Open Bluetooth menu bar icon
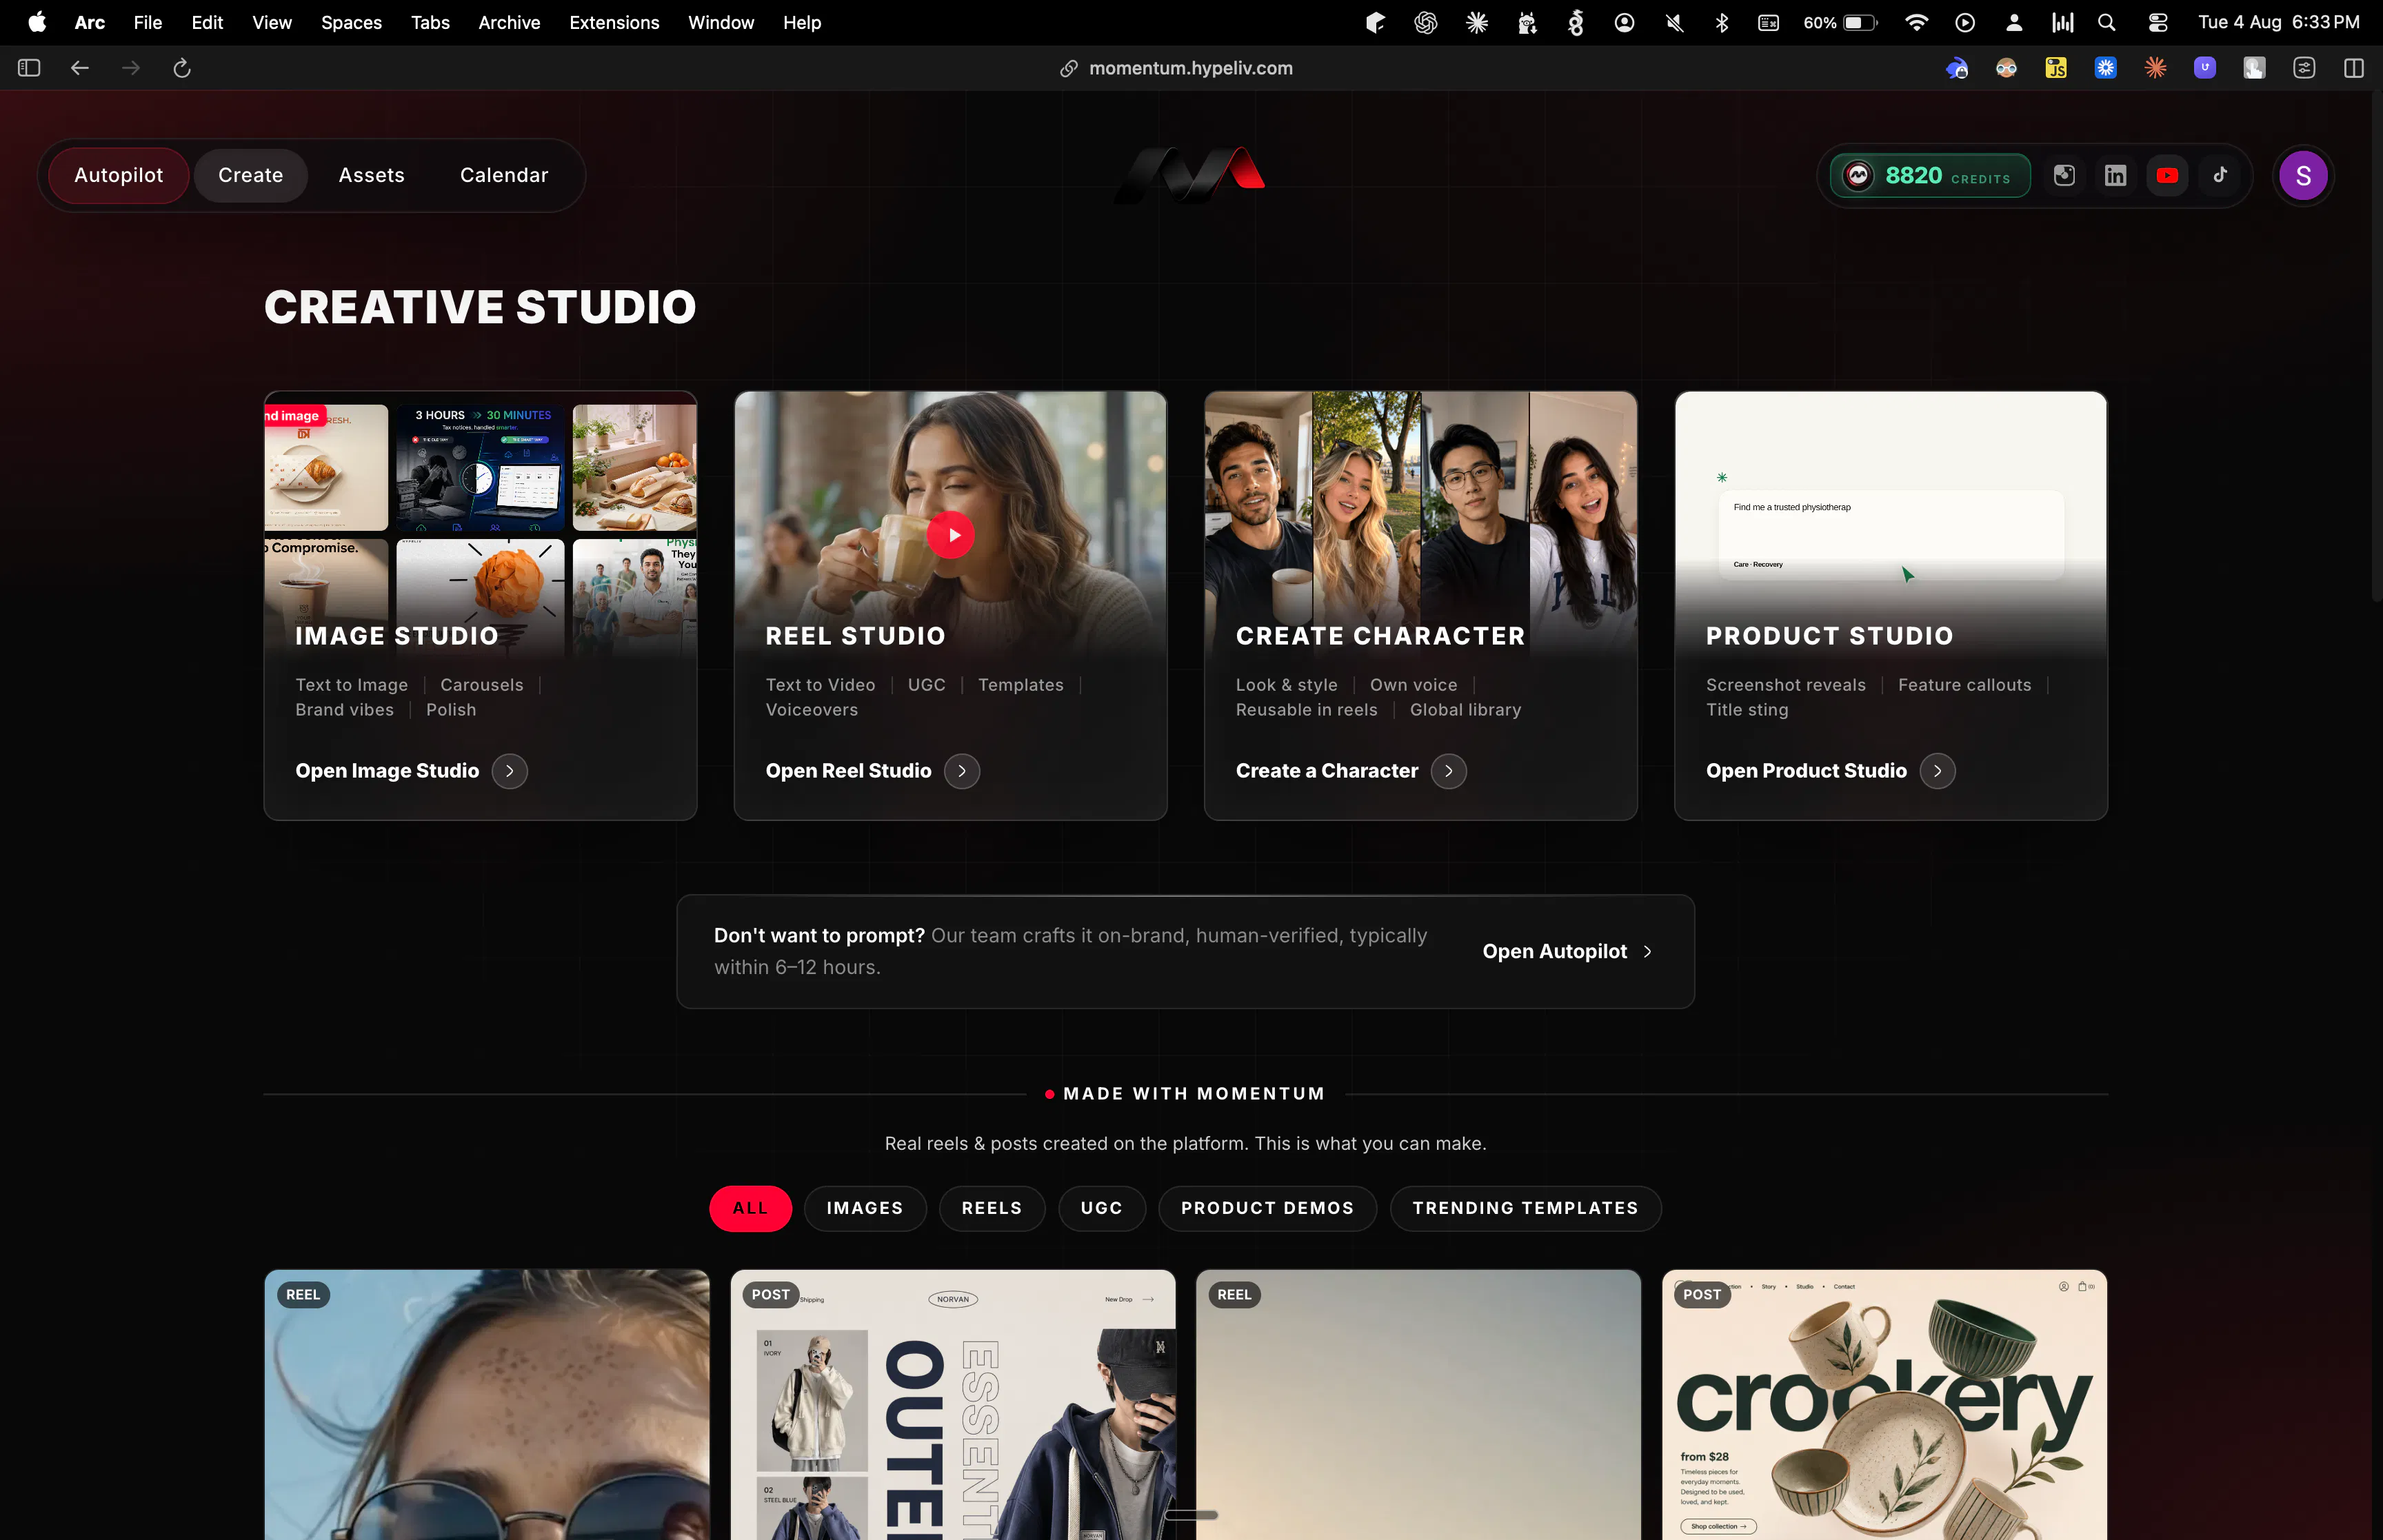 [1721, 22]
